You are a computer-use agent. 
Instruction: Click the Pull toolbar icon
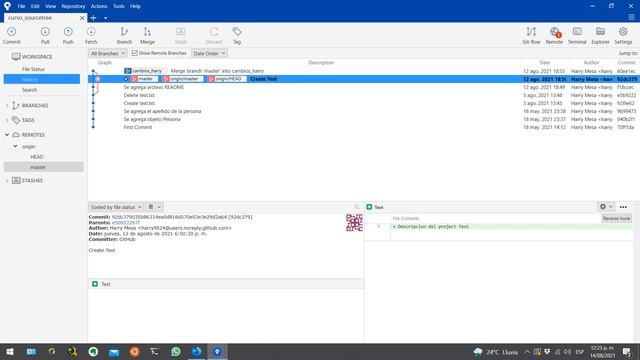coord(45,35)
